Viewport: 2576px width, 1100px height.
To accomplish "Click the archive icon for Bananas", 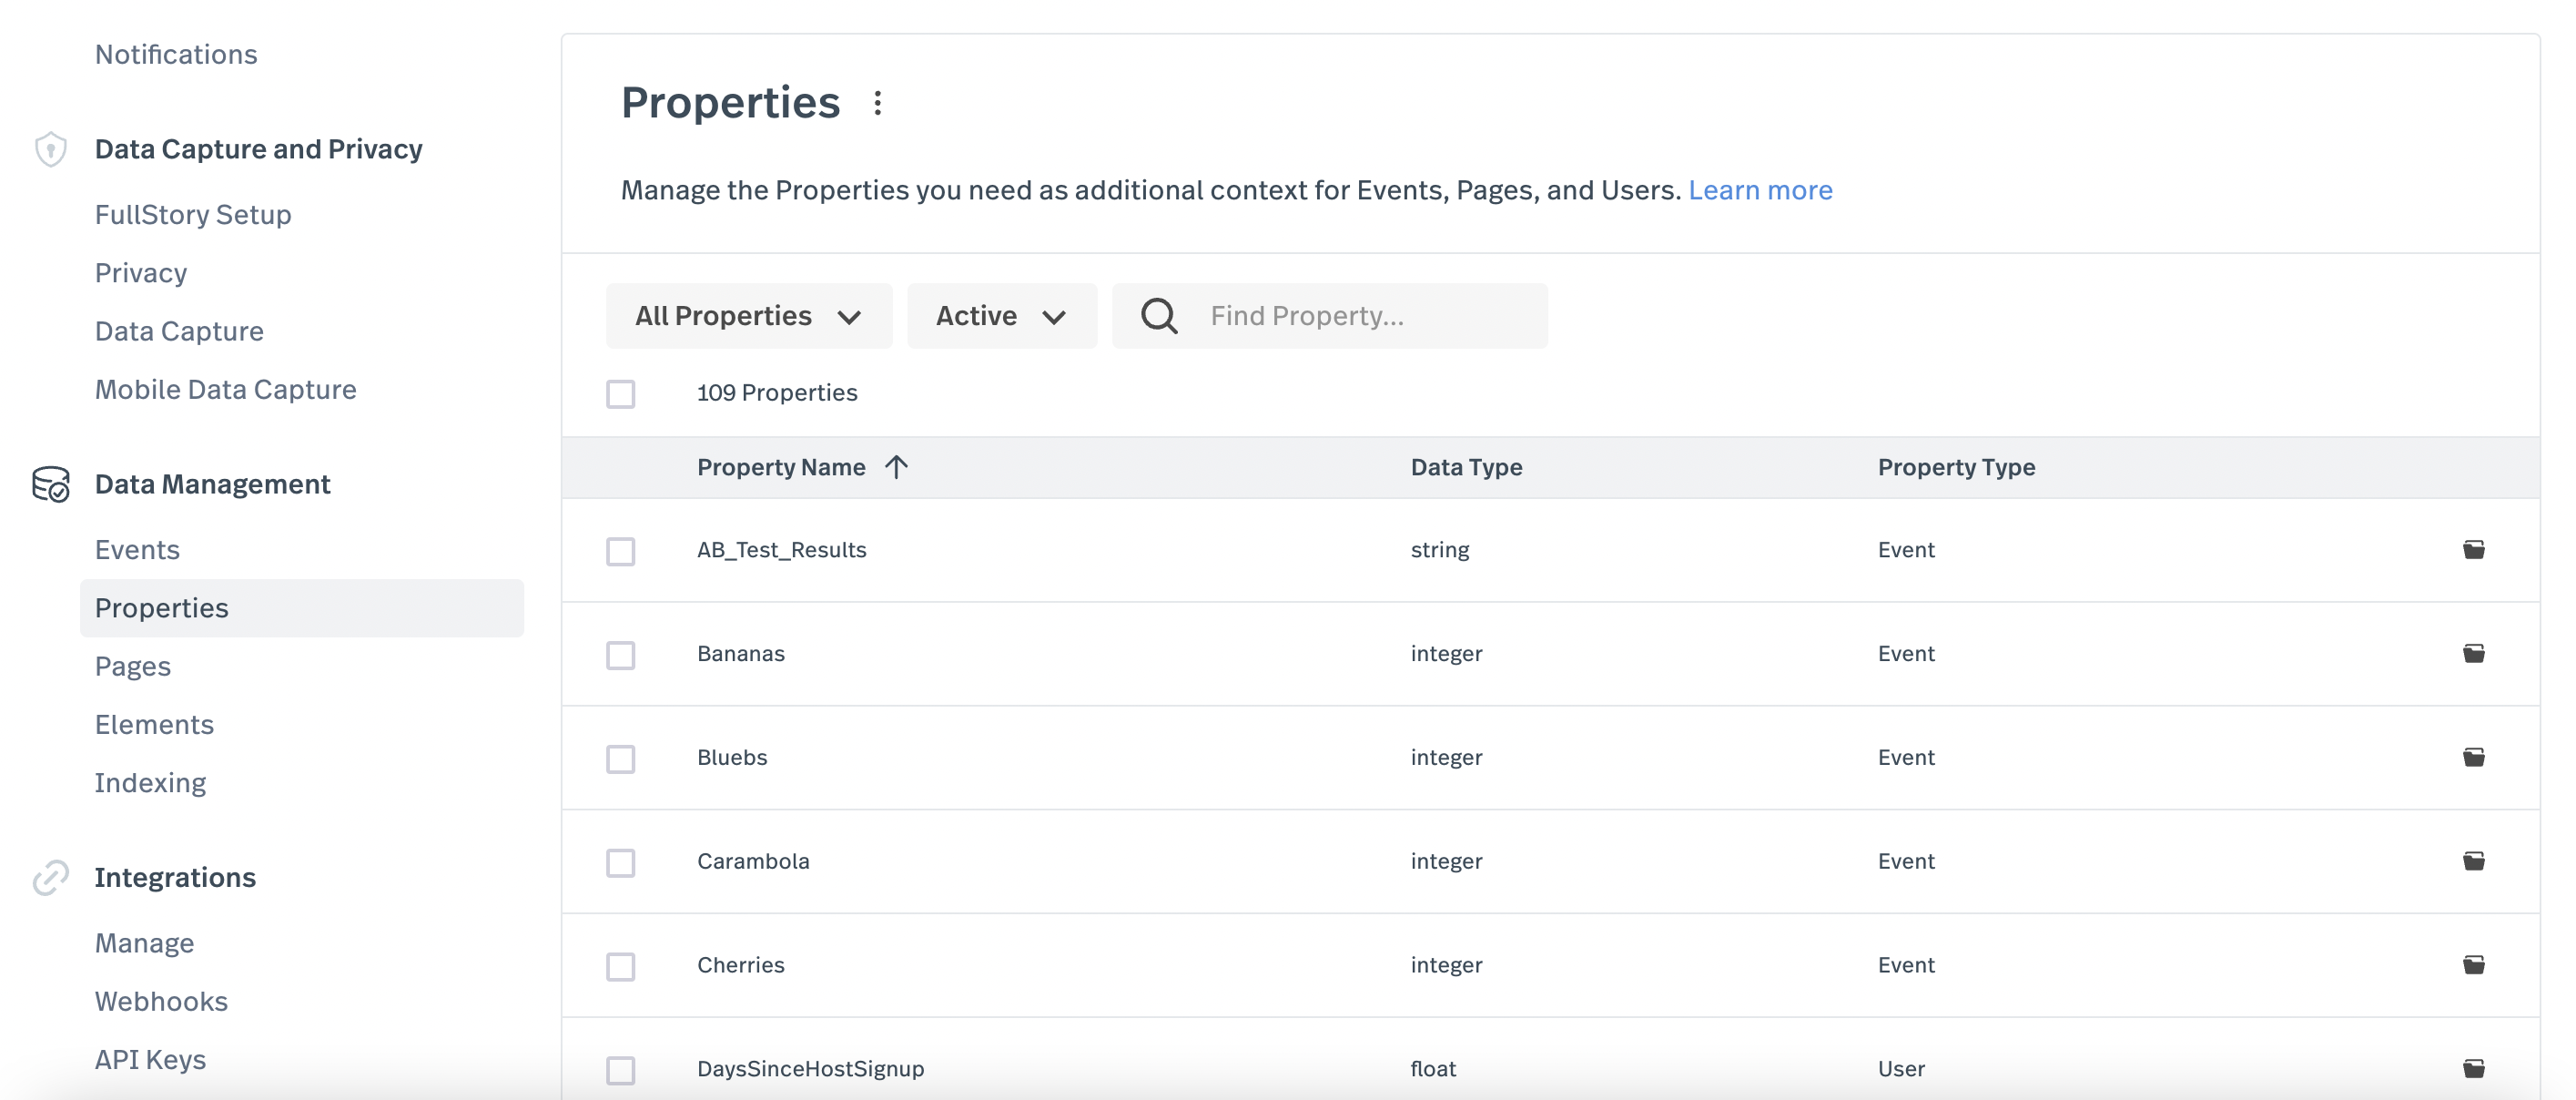I will 2473,653.
